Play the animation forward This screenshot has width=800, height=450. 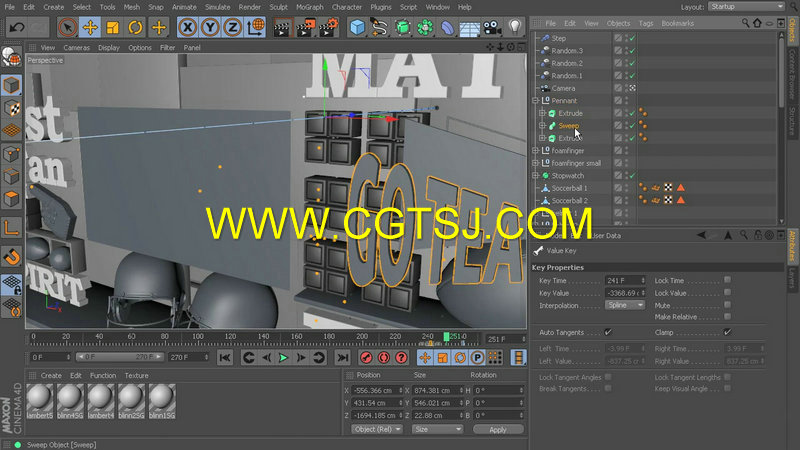[283, 358]
